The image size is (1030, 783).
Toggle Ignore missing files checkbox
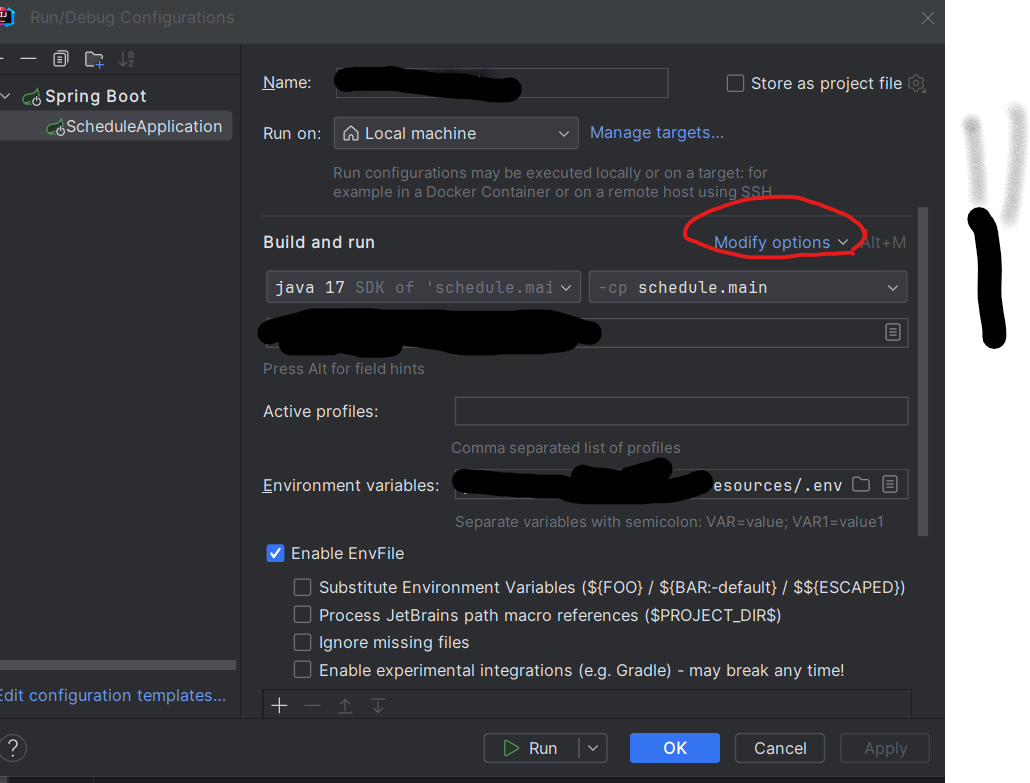(x=302, y=642)
